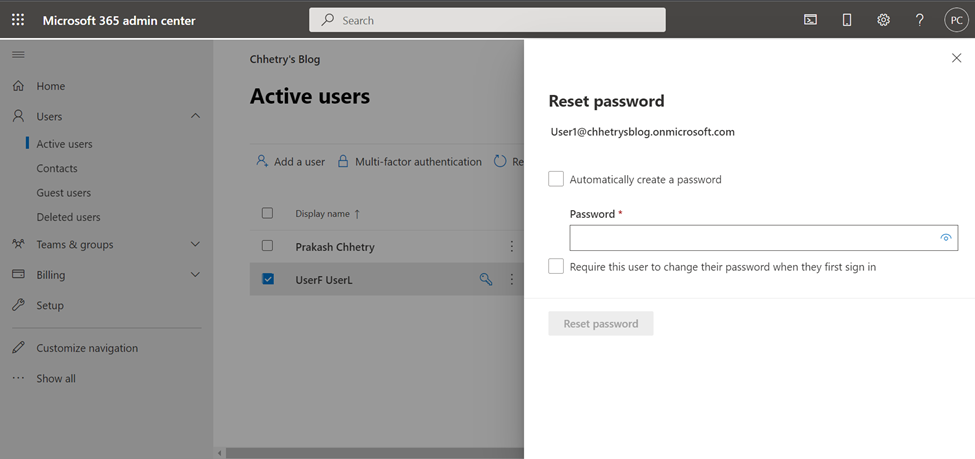
Task: Open Contacts in navigation
Action: (57, 168)
